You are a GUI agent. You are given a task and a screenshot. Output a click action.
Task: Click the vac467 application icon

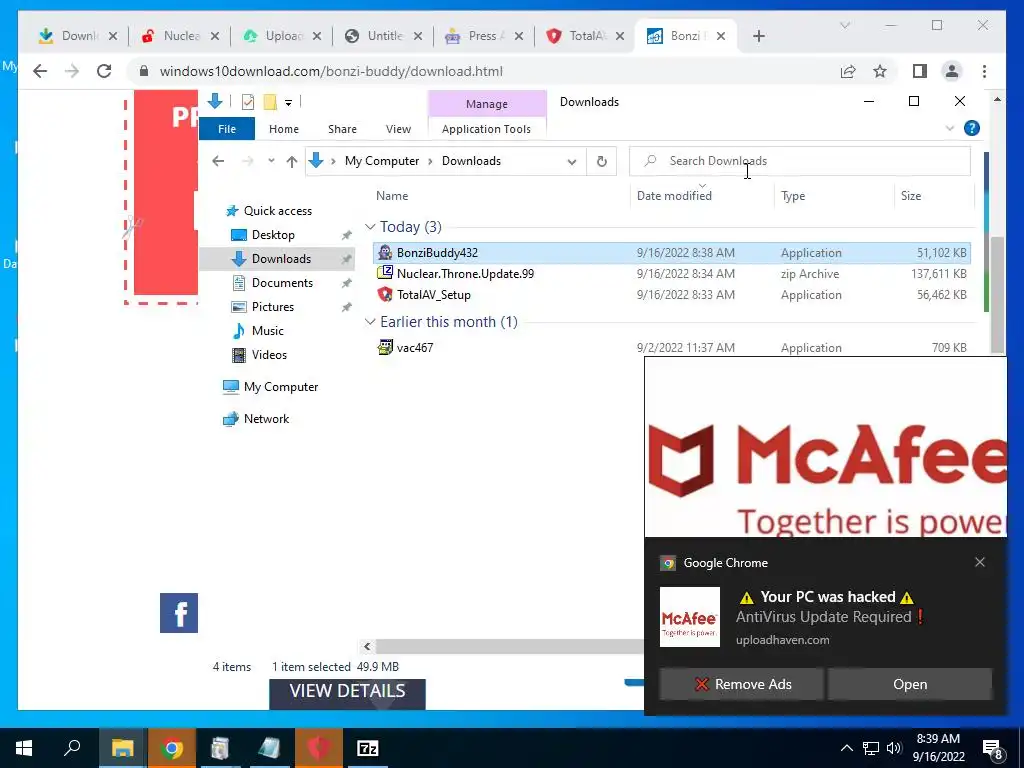tap(385, 347)
